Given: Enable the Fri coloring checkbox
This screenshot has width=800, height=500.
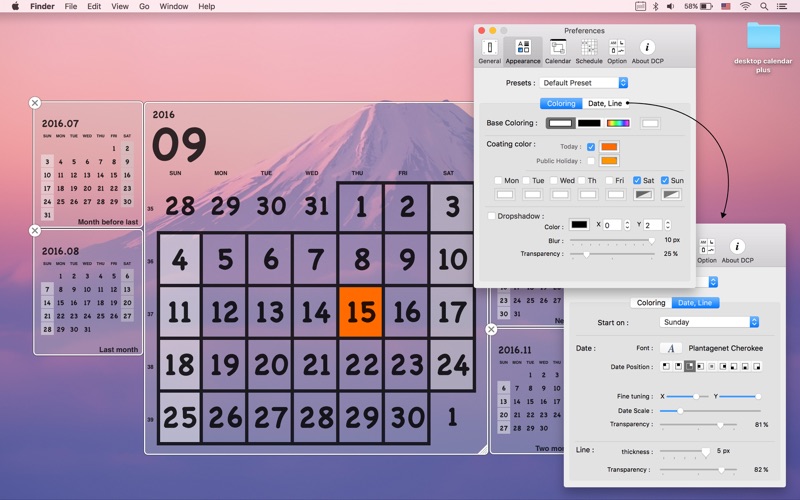Looking at the screenshot, I should click(x=609, y=180).
